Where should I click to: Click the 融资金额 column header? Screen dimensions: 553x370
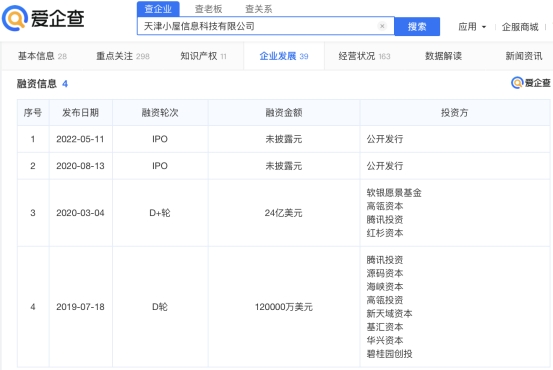(284, 113)
